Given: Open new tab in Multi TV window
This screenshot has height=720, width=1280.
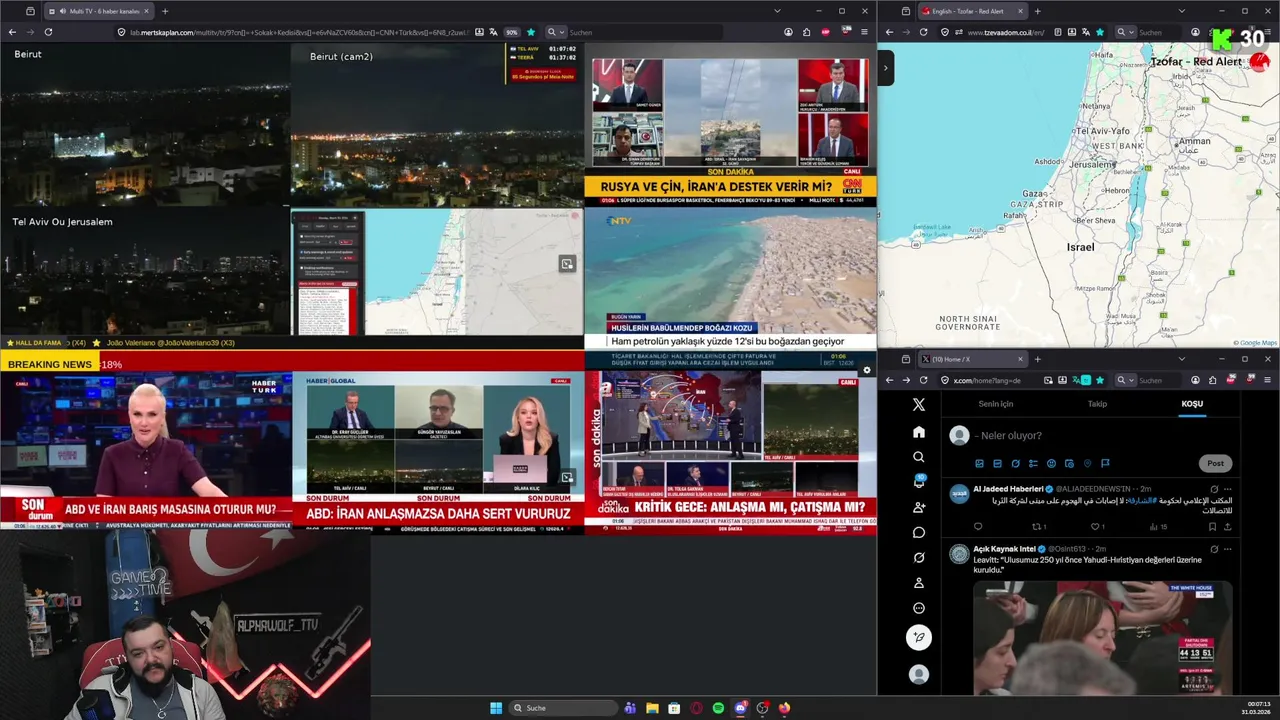Looking at the screenshot, I should click(165, 11).
